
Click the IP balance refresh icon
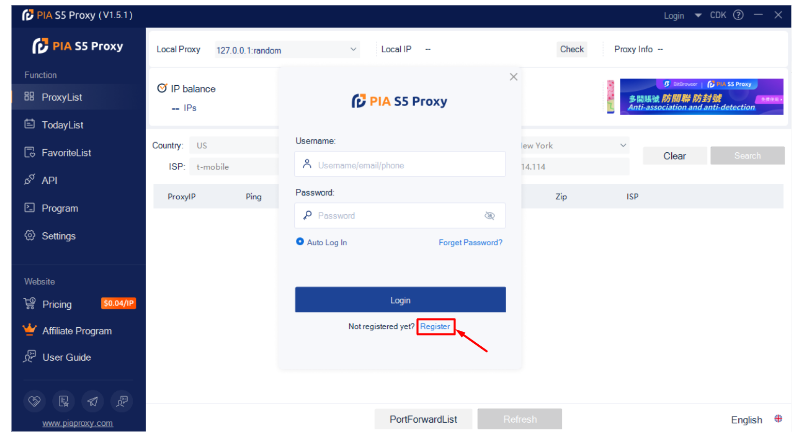point(162,88)
